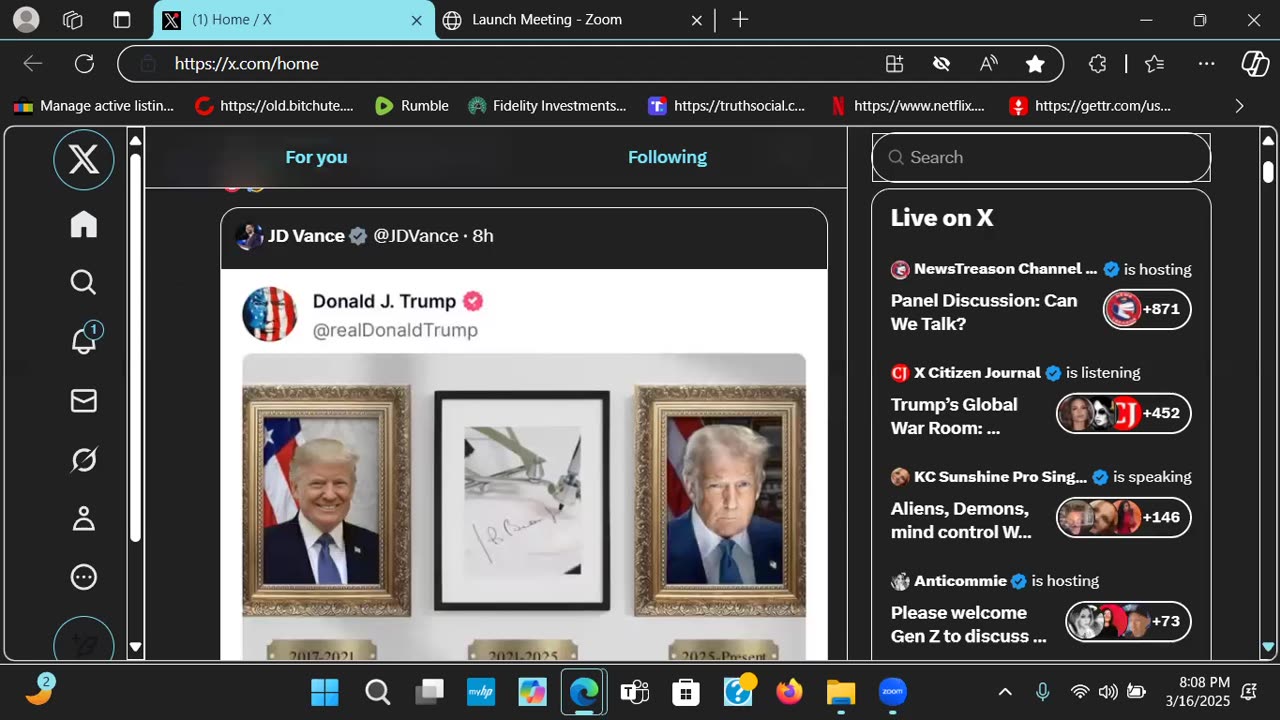Open a new browser tab
Viewport: 1280px width, 720px height.
pos(740,19)
